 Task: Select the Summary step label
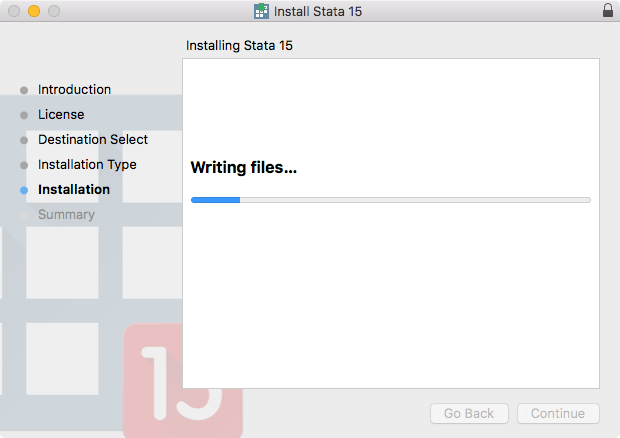(x=66, y=214)
